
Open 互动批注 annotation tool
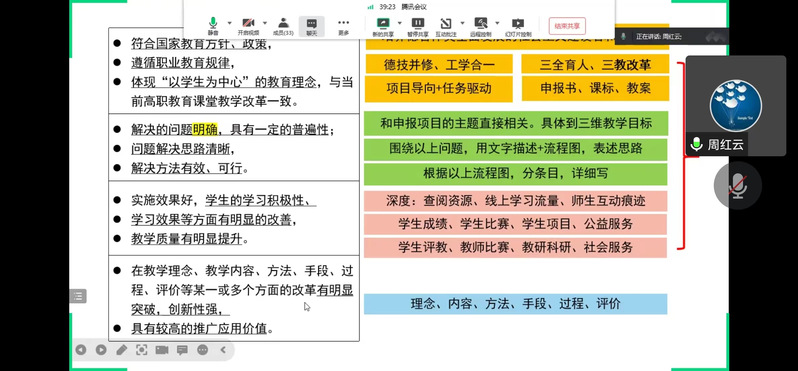click(x=446, y=26)
